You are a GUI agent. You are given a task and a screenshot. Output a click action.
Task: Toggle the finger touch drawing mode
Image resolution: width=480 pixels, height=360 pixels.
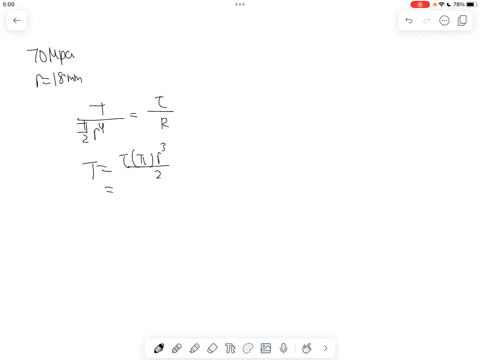point(306,348)
